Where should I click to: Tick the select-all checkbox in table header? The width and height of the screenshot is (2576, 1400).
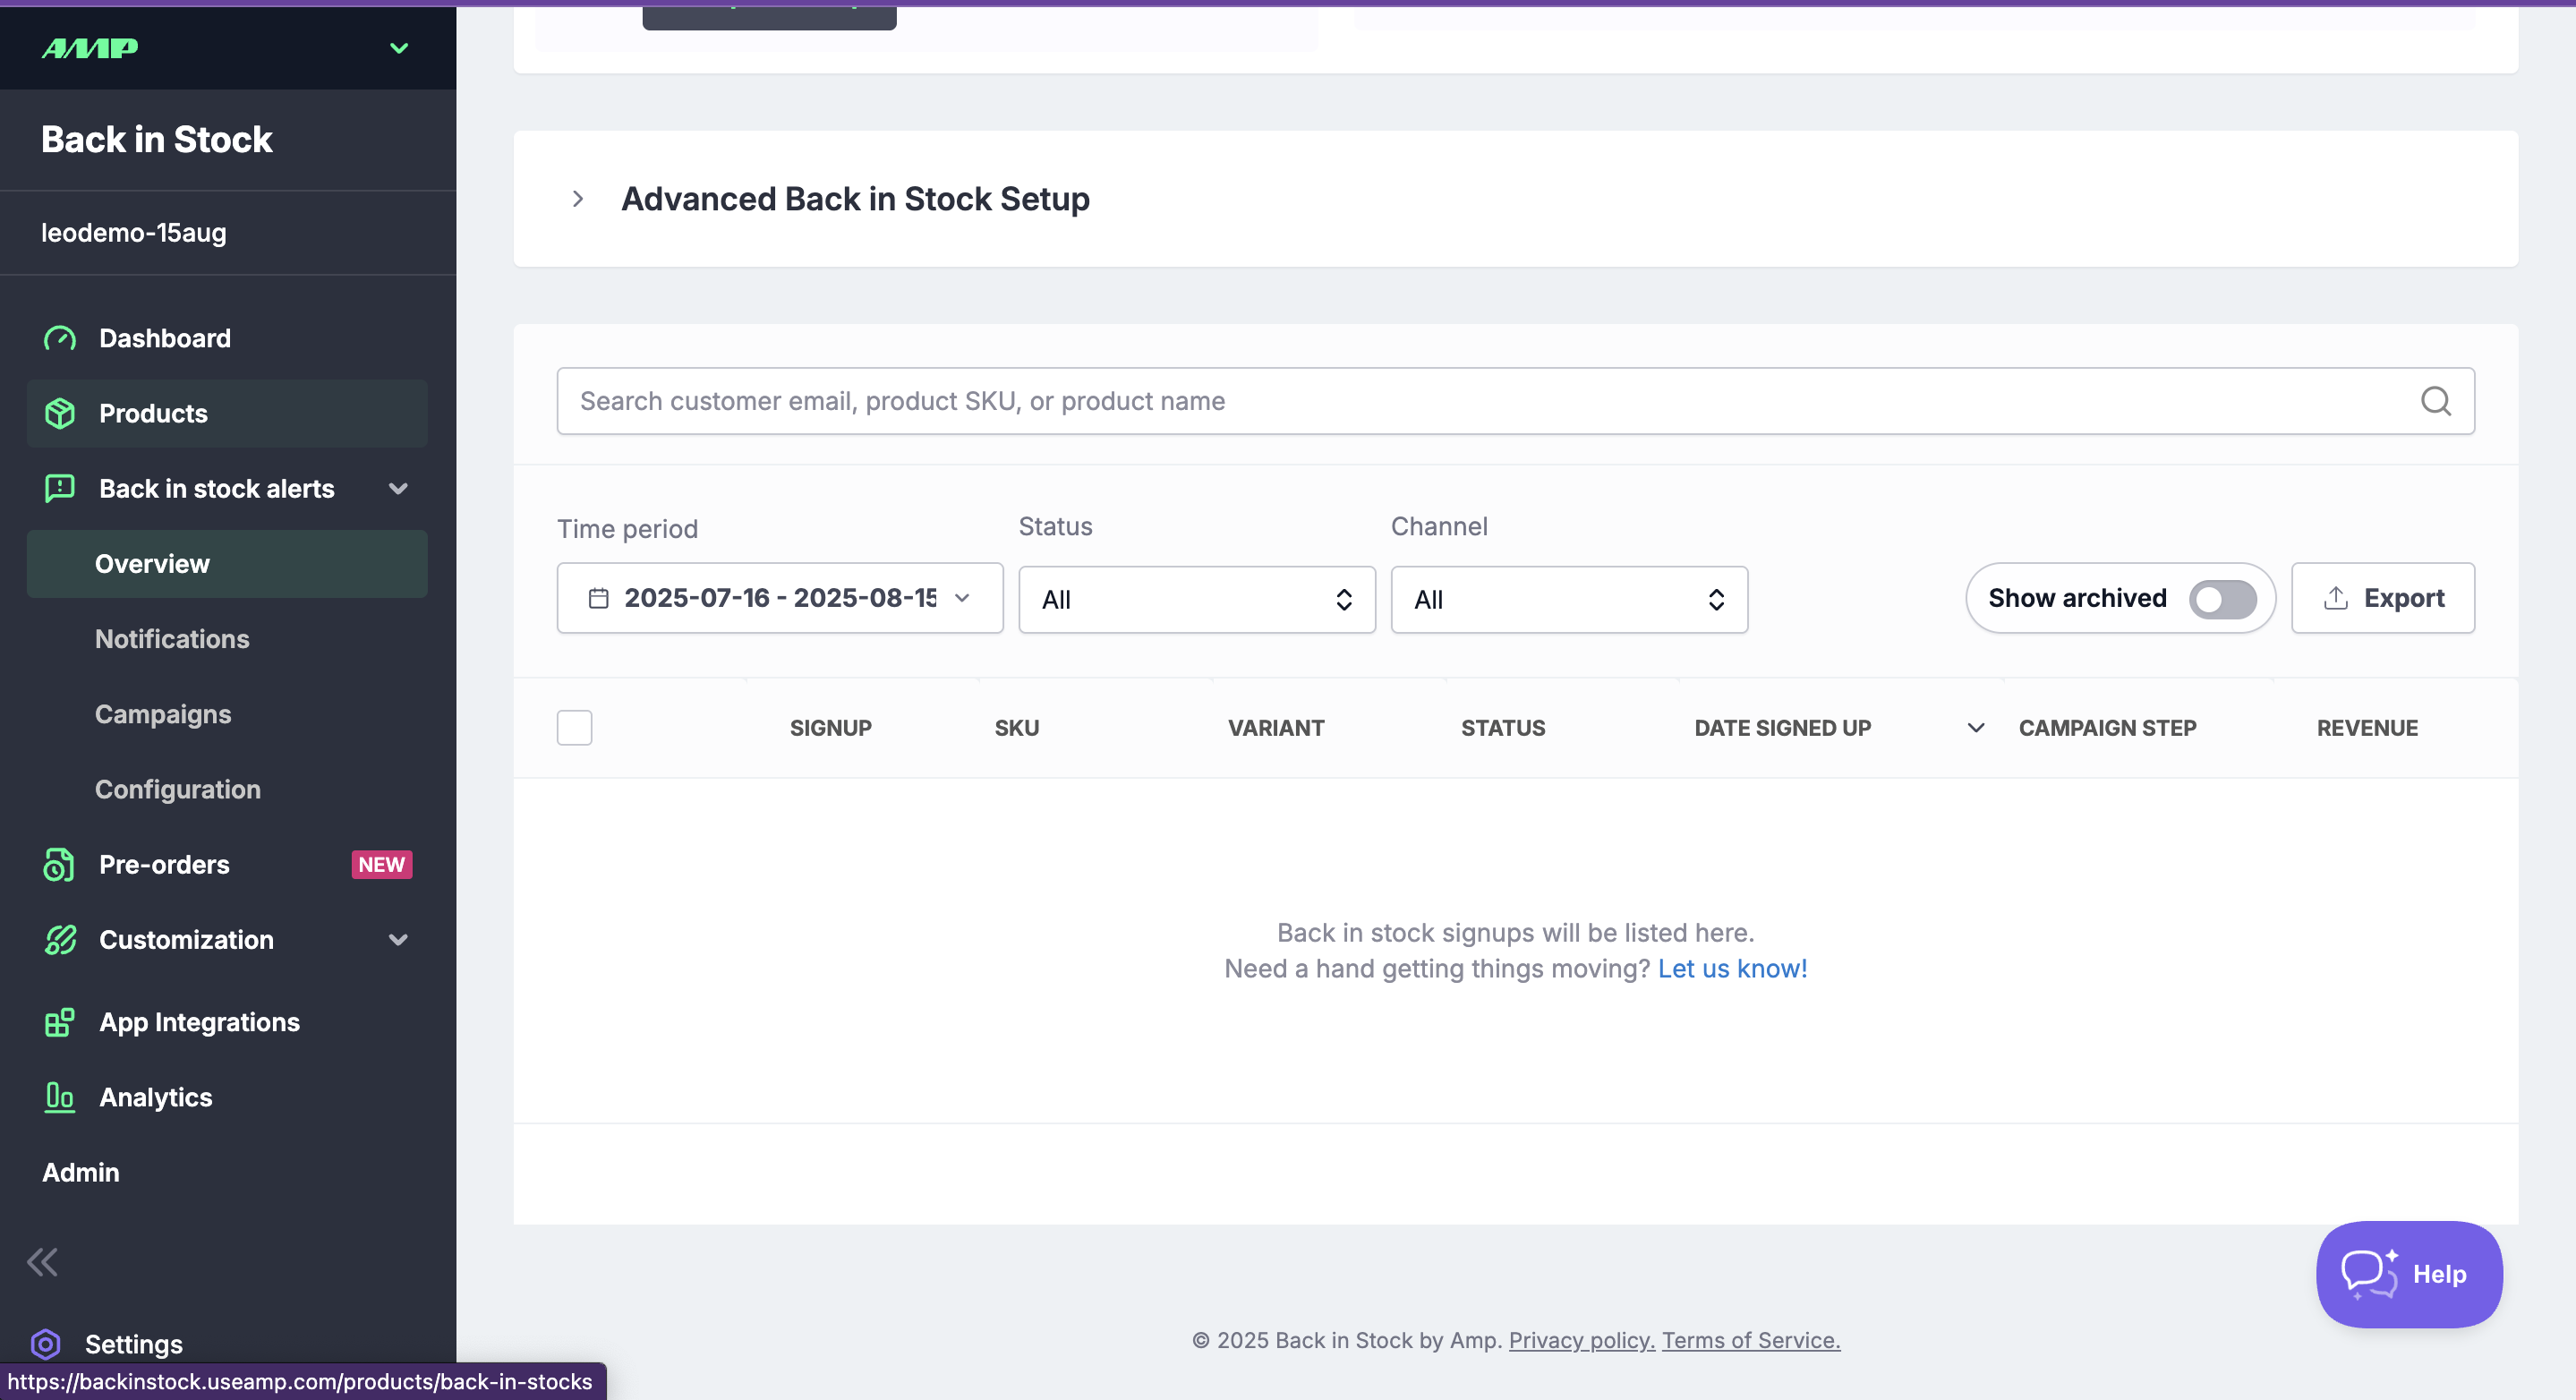(x=574, y=728)
